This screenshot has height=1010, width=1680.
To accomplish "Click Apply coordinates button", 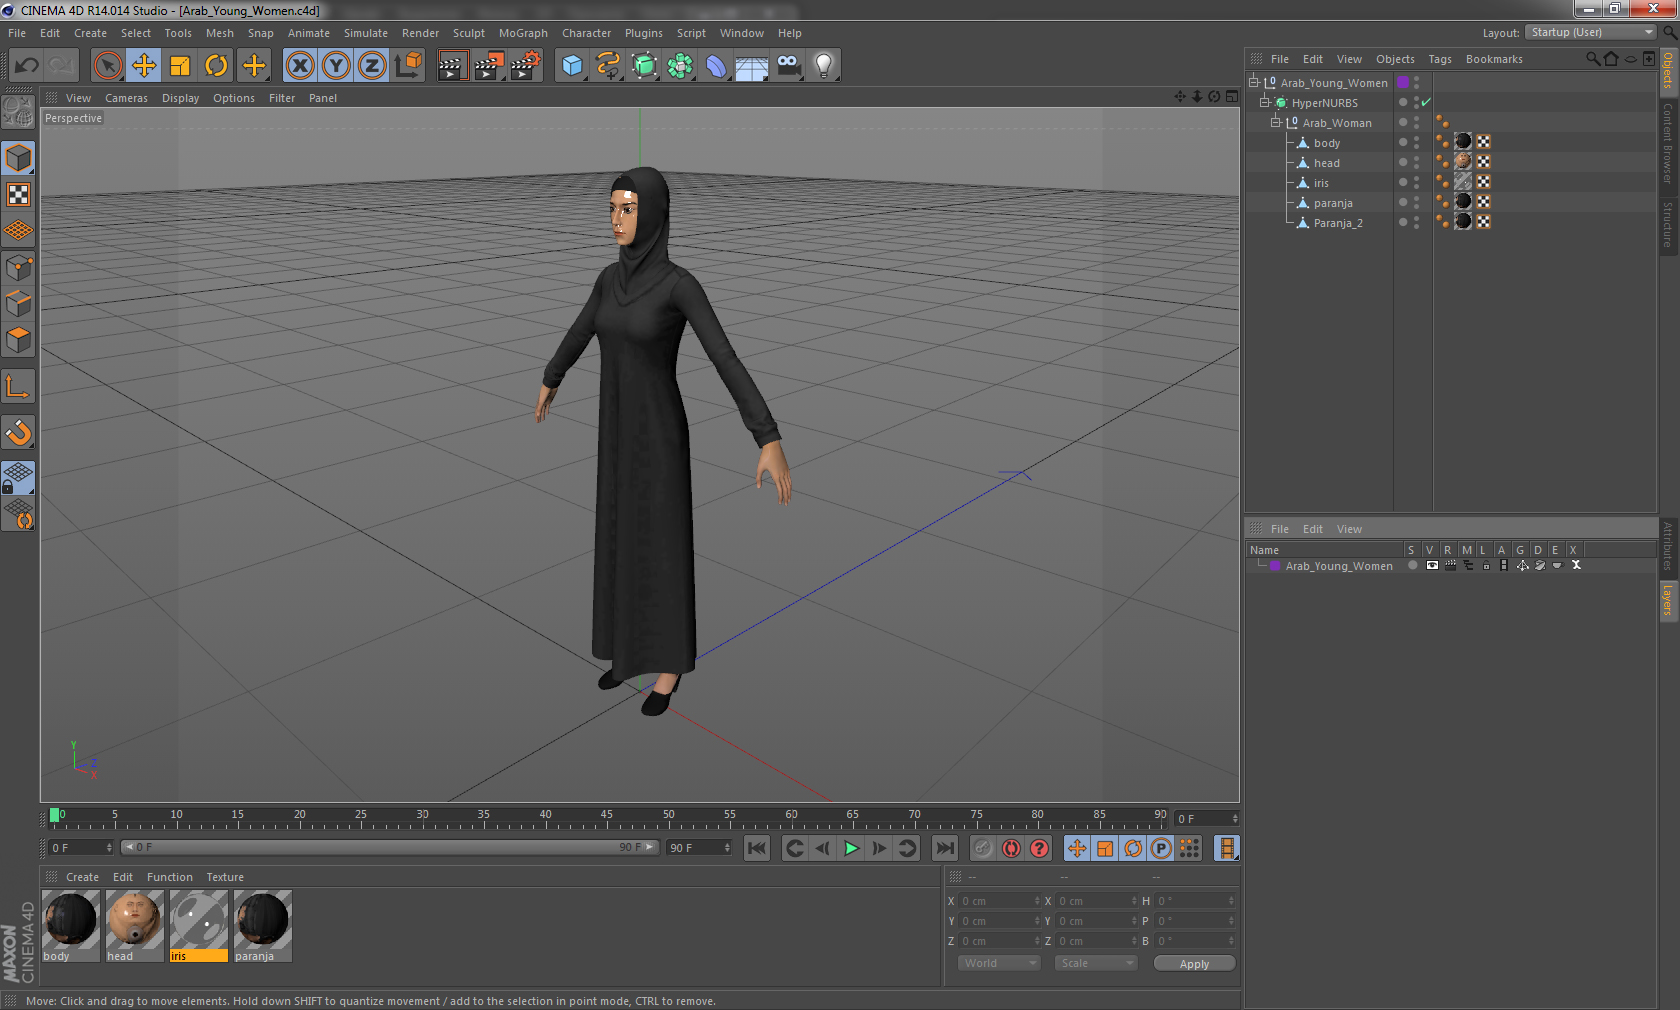I will tap(1194, 964).
